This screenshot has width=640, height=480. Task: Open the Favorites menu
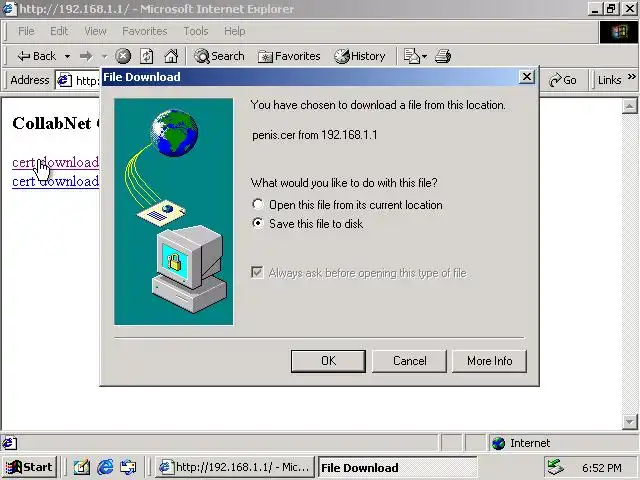coord(144,31)
